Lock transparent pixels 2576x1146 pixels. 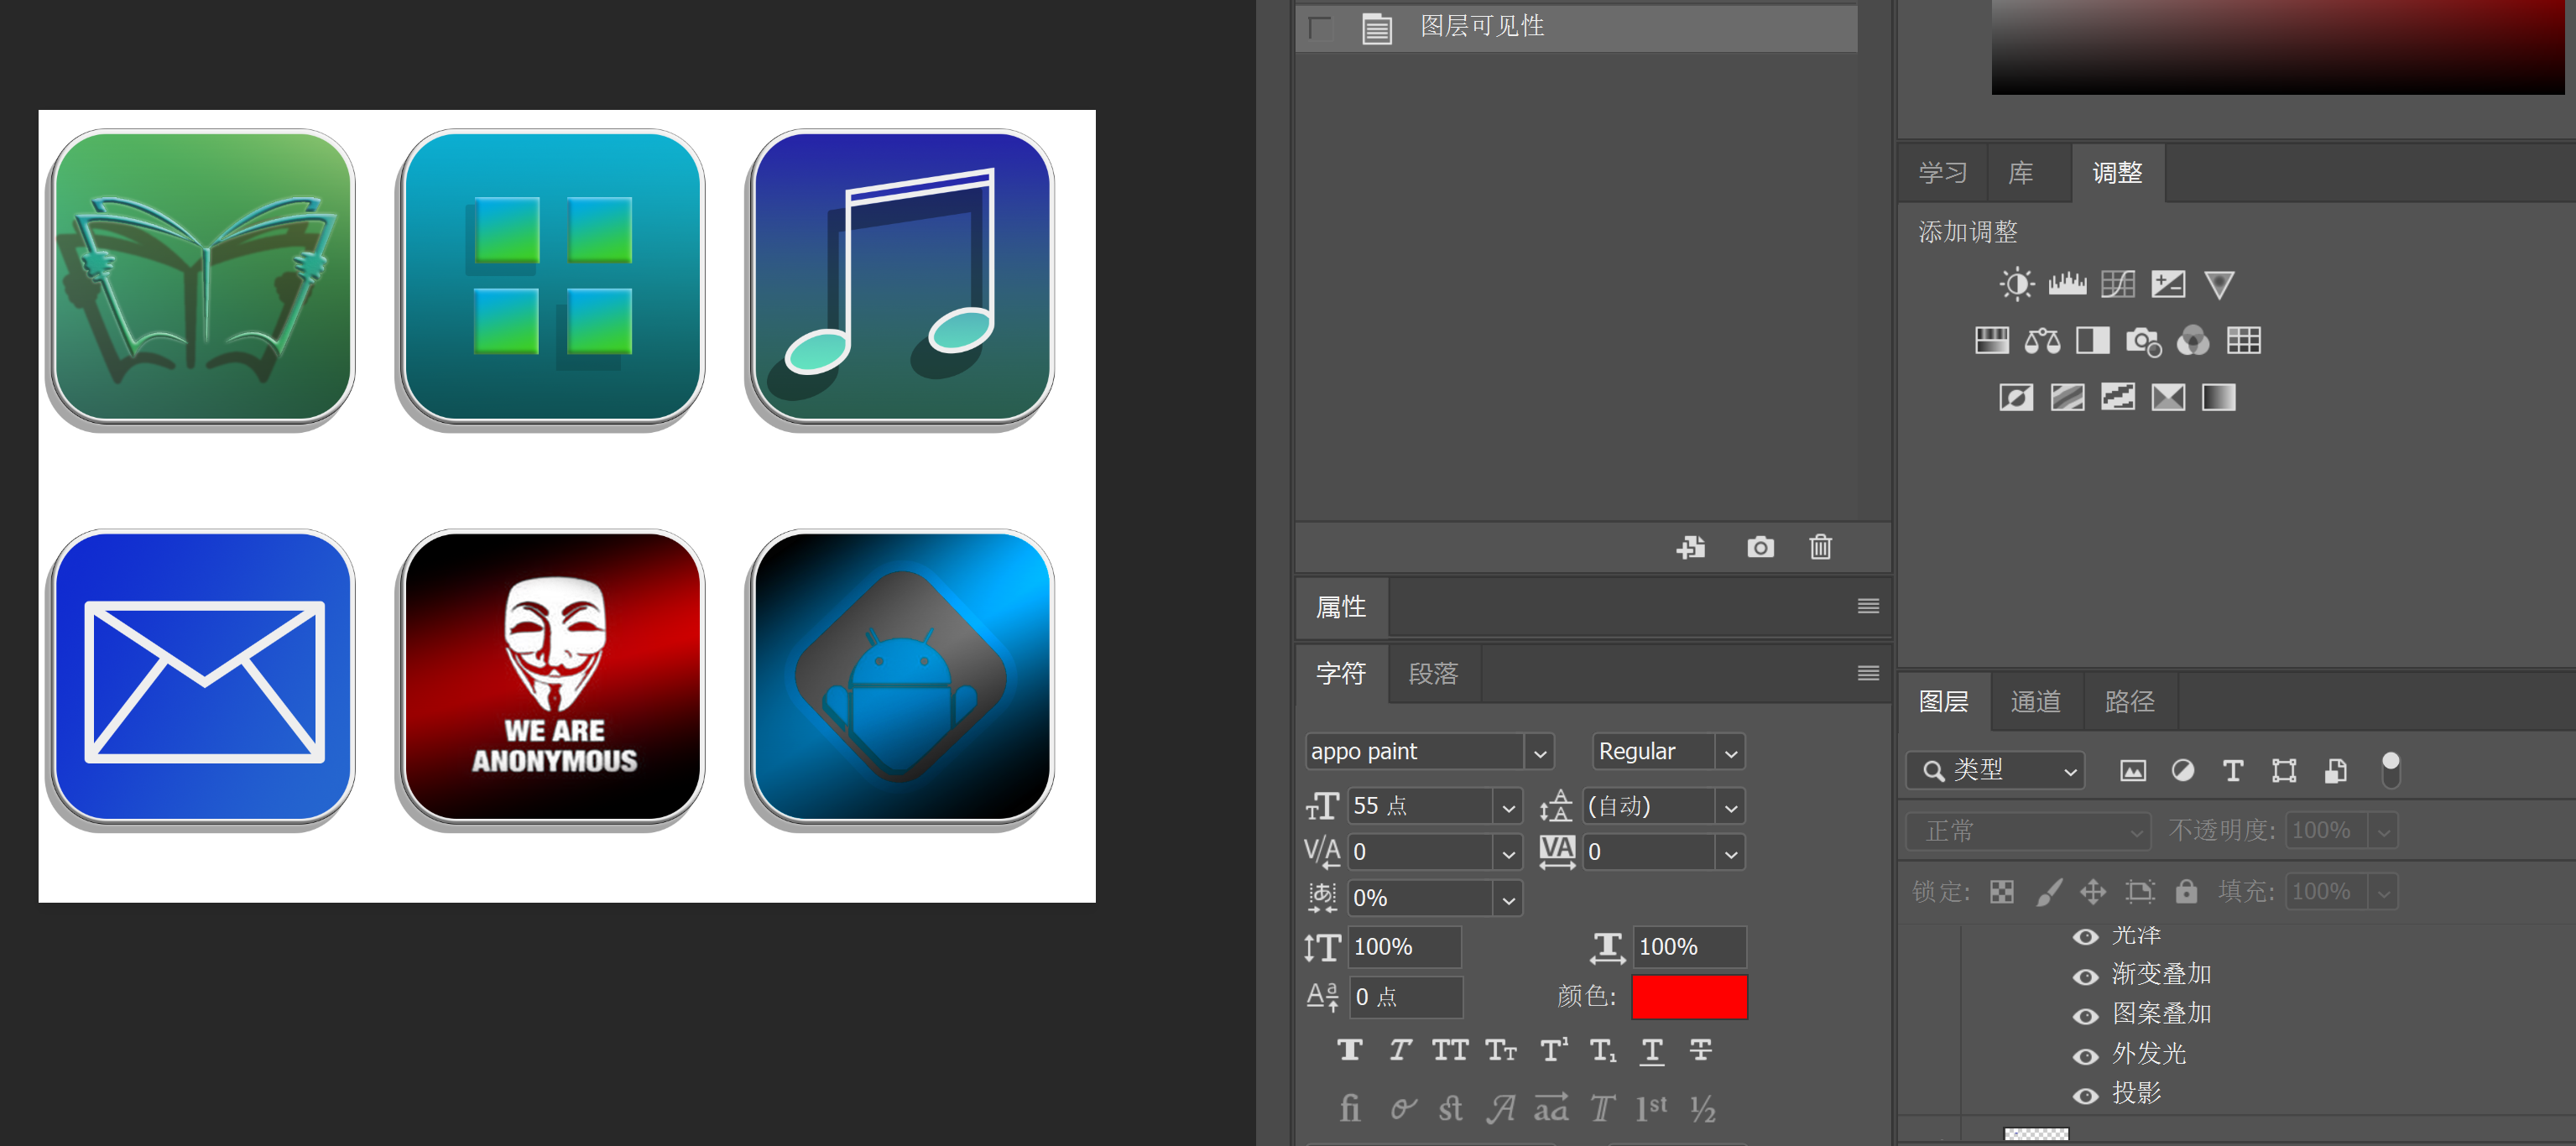point(2002,892)
